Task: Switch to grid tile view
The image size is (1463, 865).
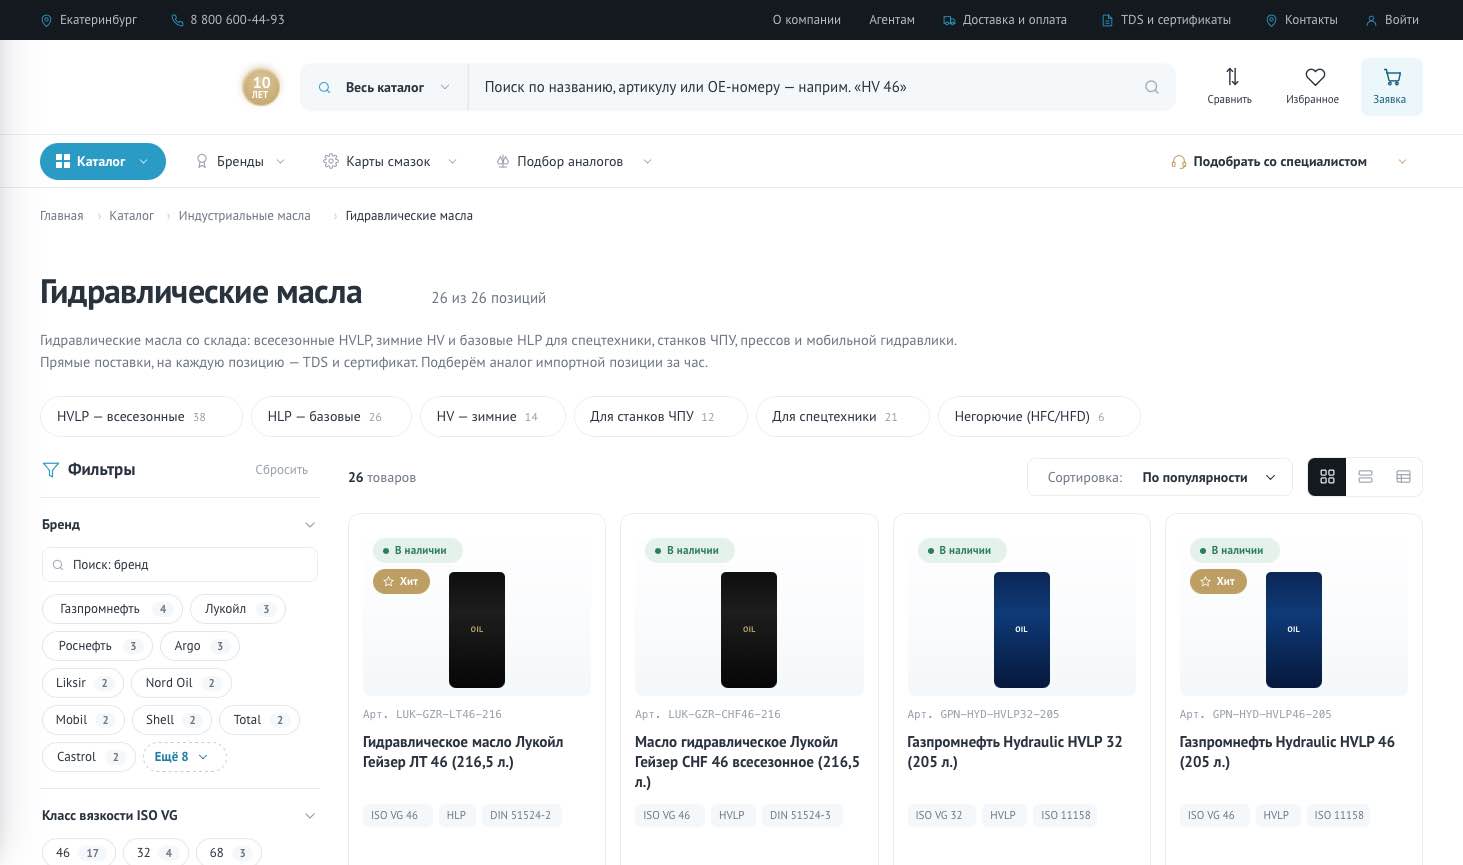Action: pos(1327,477)
